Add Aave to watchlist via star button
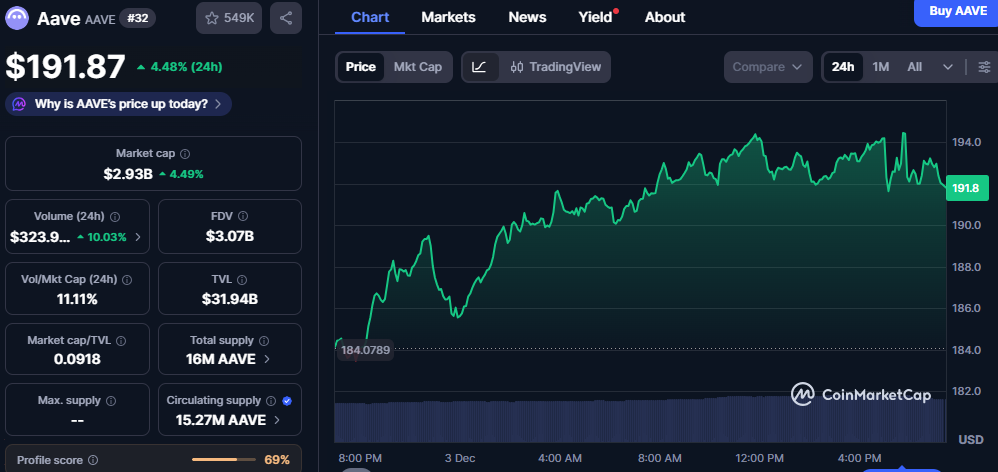Viewport: 998px width, 472px height. point(229,18)
